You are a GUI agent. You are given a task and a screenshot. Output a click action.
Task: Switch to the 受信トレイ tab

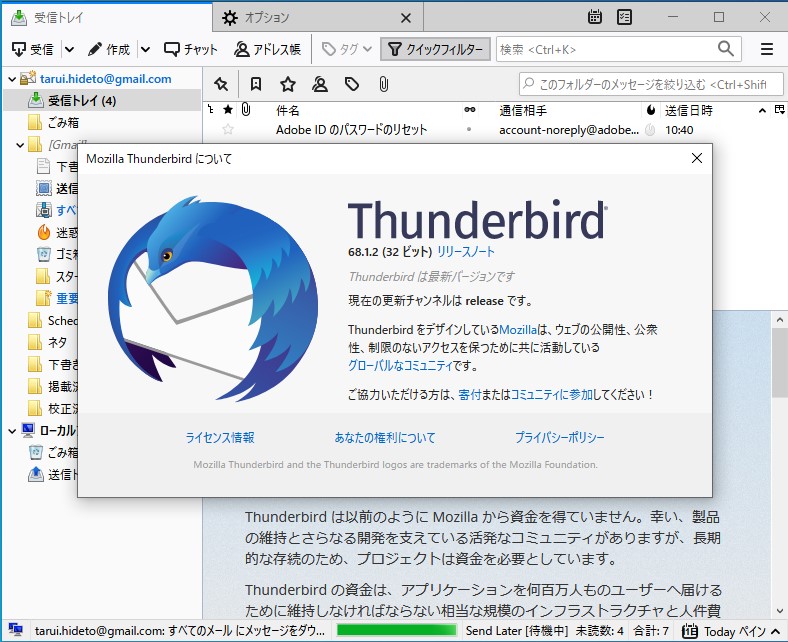(107, 18)
